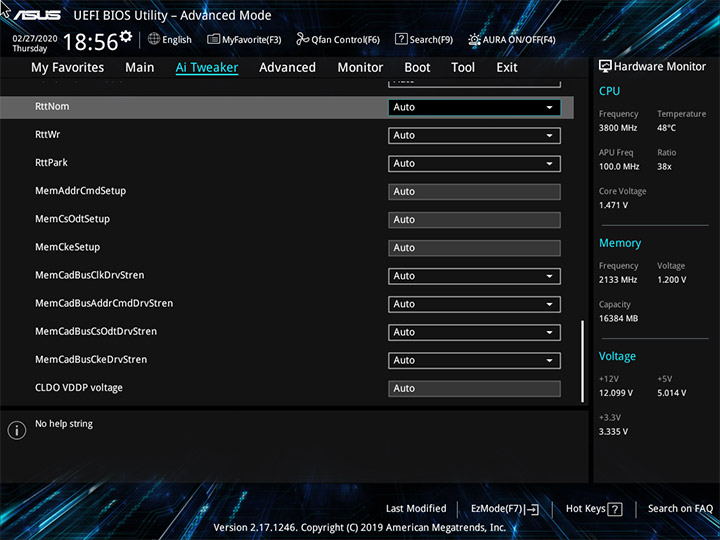
Task: Click the MemCsOdtSetup value field
Action: [x=474, y=219]
